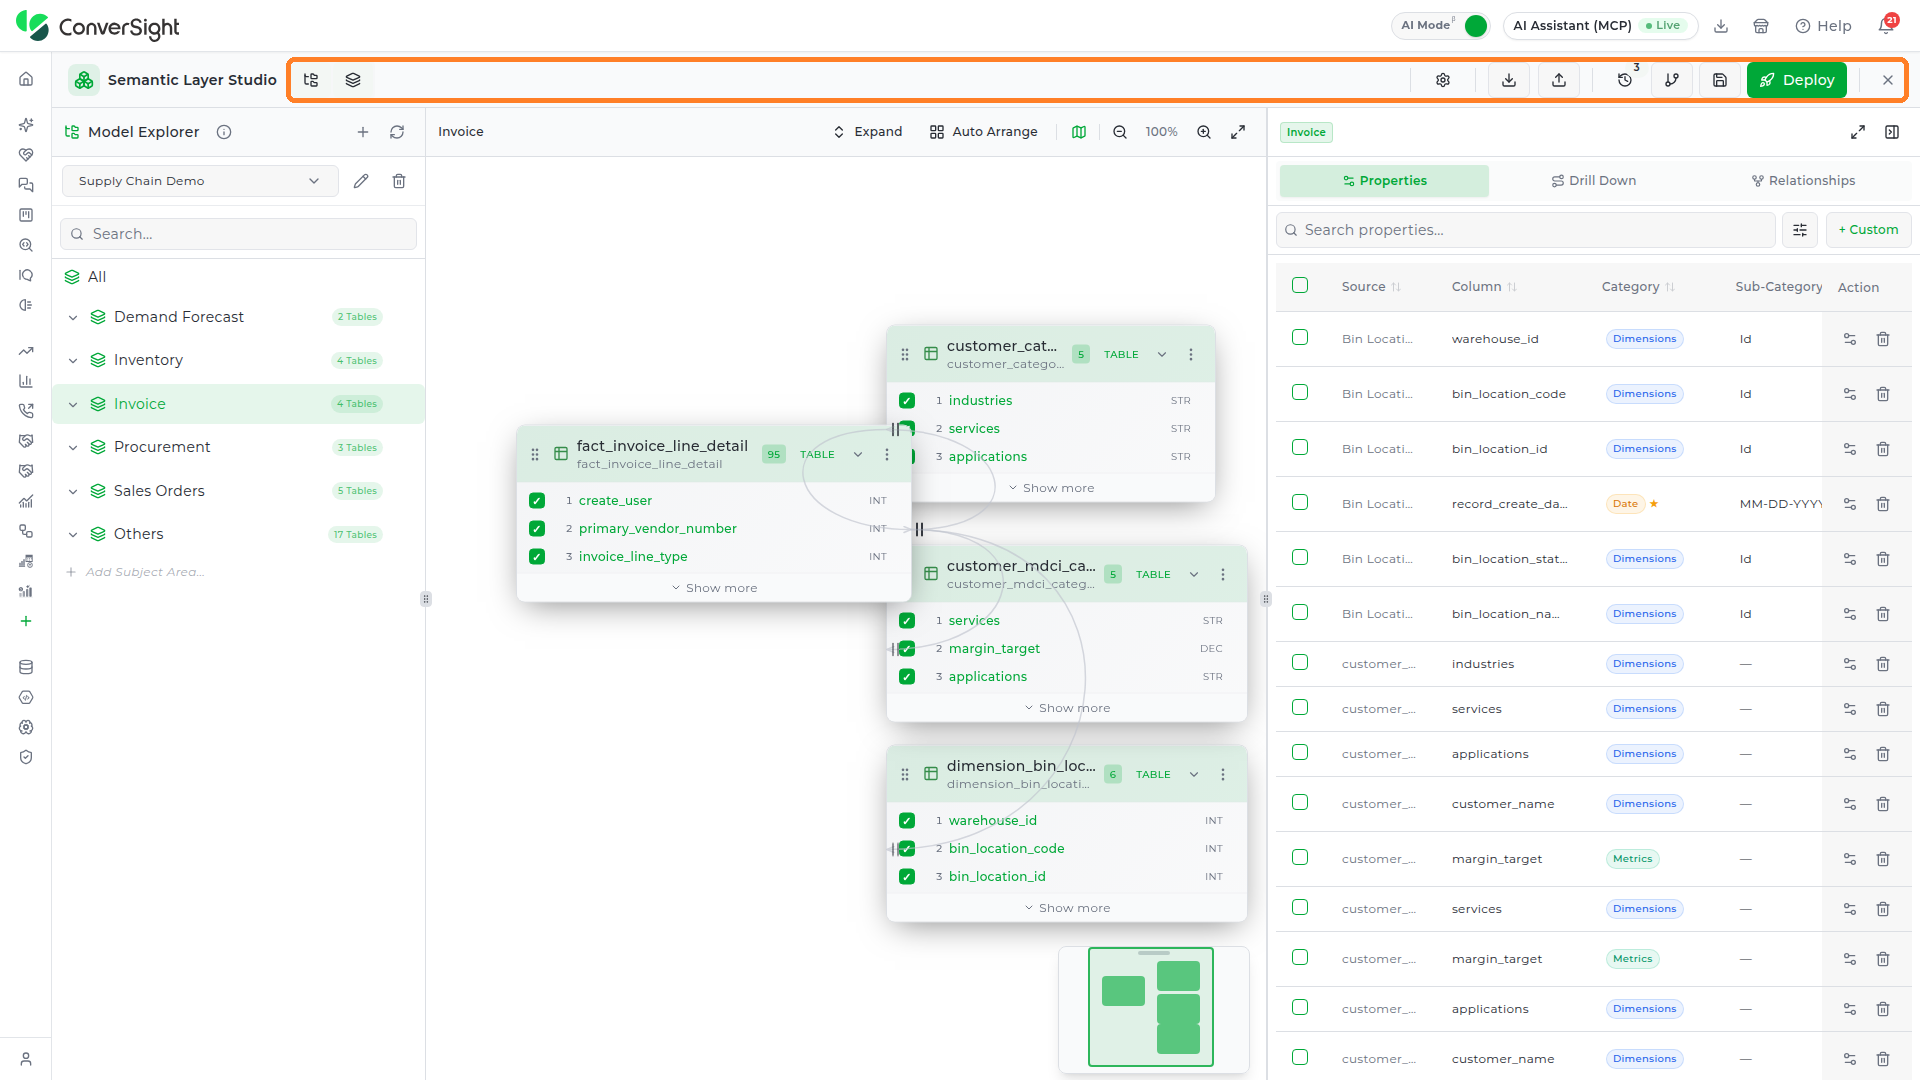This screenshot has height=1080, width=1920.
Task: Zoom out the canvas
Action: [1120, 132]
